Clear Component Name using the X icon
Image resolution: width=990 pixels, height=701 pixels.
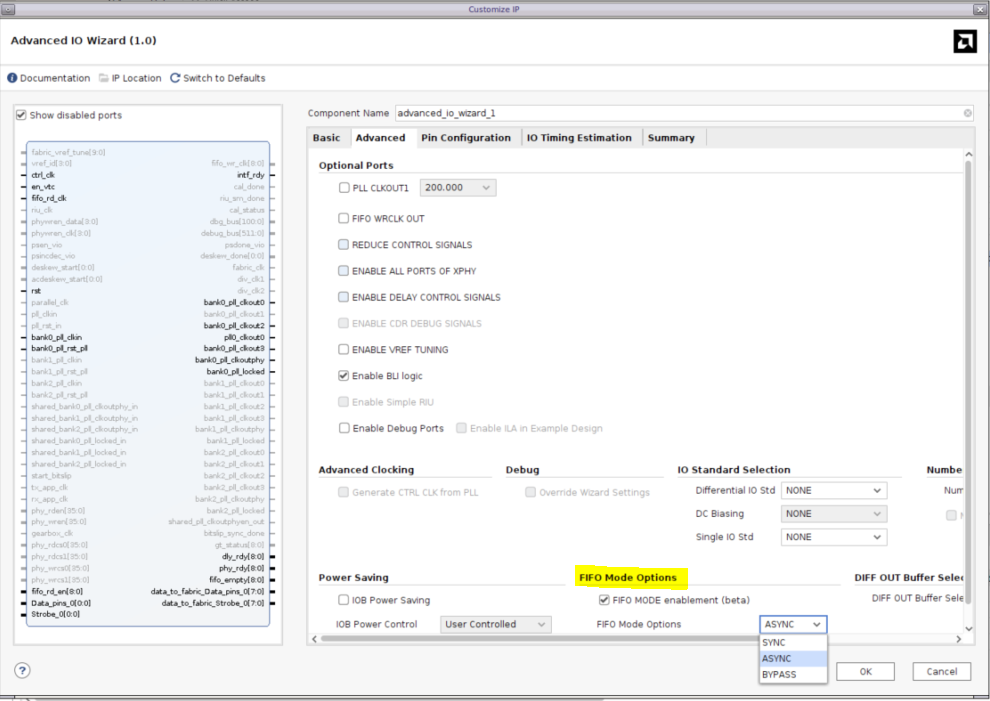pos(966,113)
